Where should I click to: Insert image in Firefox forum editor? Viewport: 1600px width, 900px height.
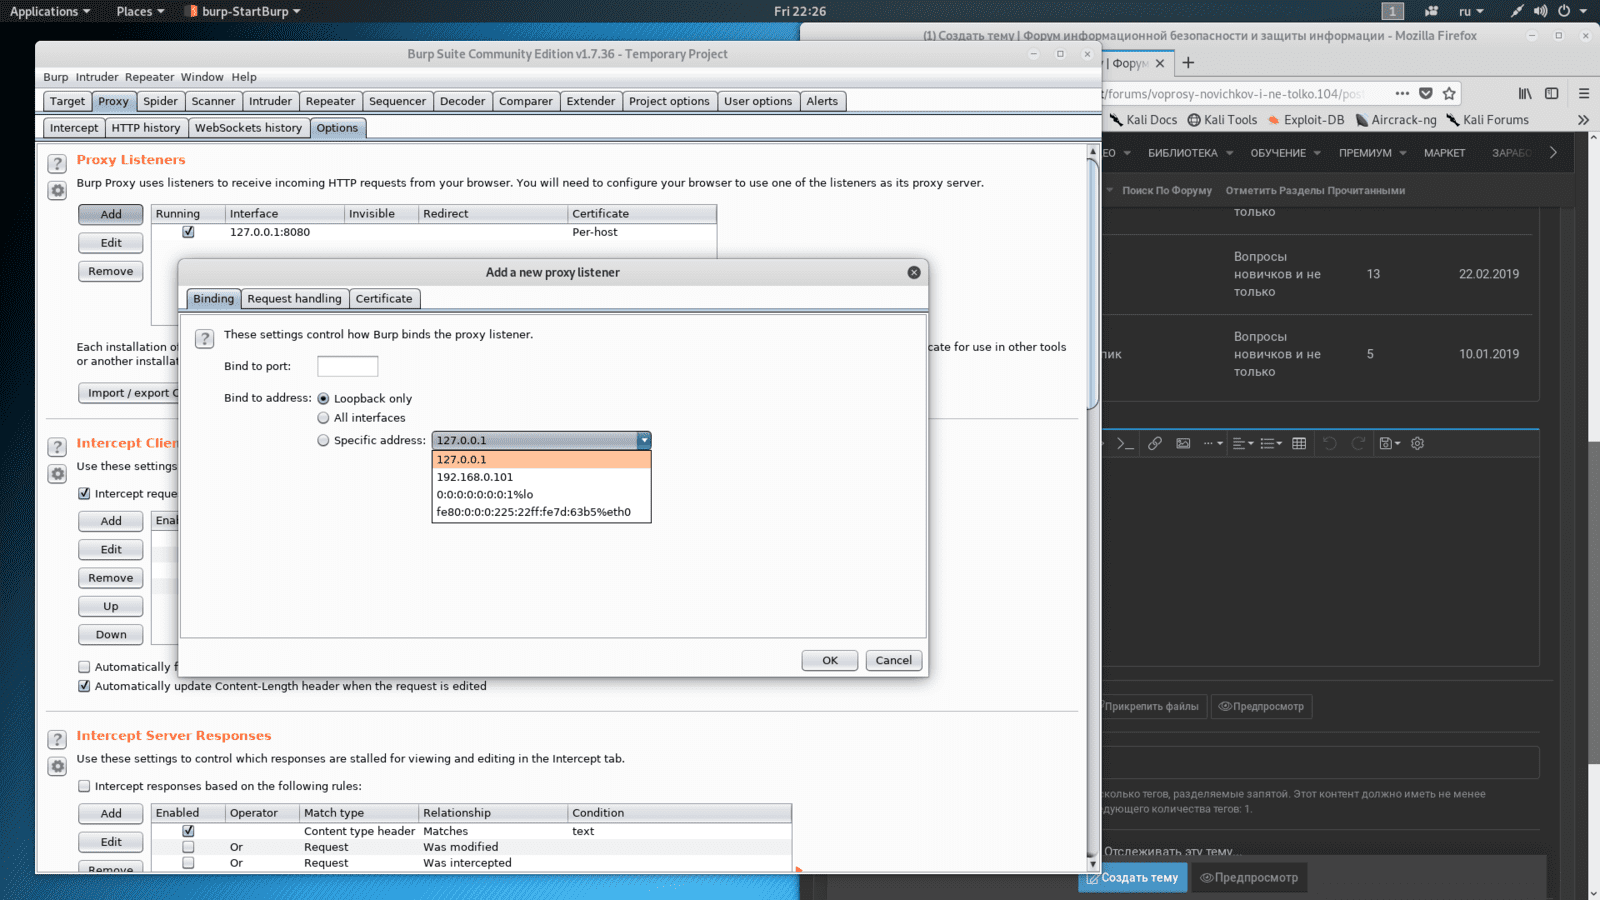click(1183, 443)
